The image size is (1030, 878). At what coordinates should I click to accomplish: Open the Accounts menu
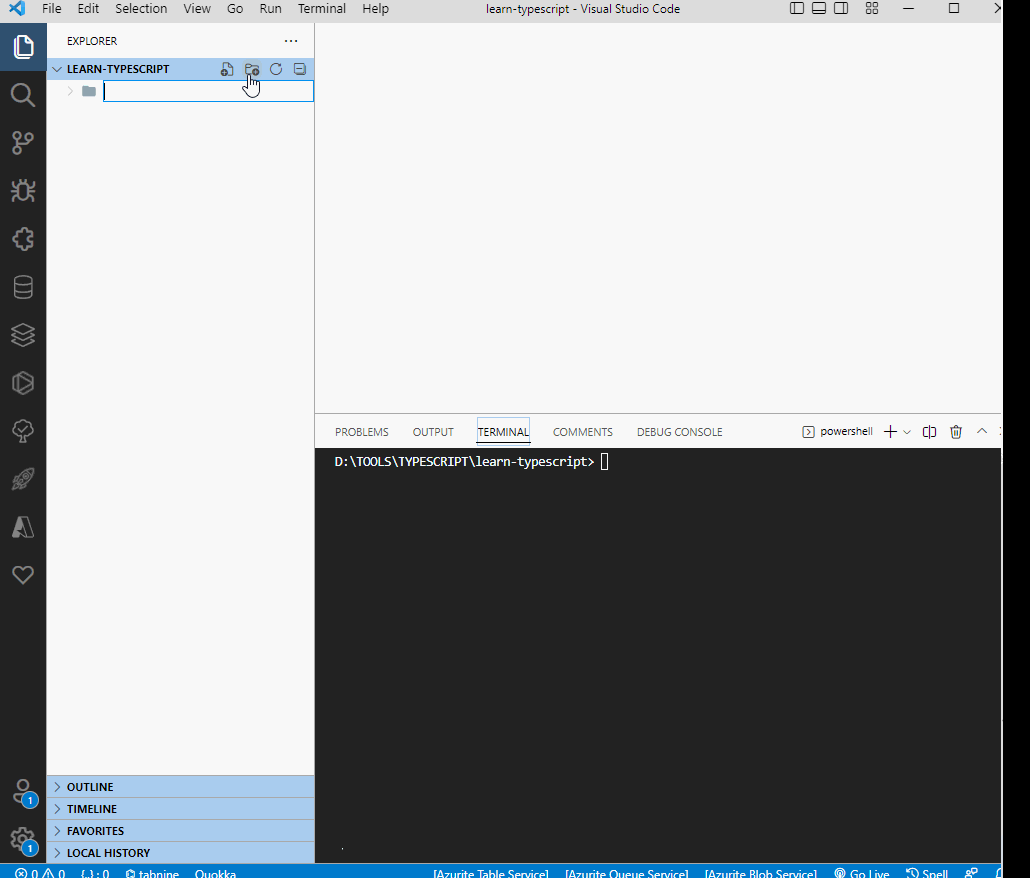pos(23,793)
